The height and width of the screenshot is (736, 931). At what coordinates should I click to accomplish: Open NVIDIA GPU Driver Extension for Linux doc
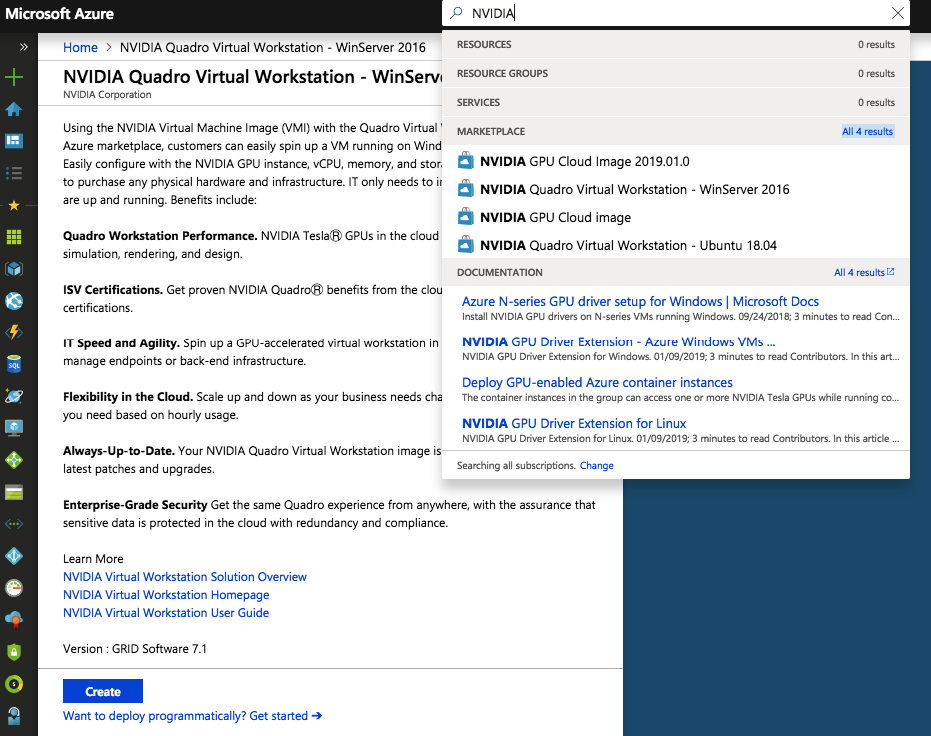(574, 424)
